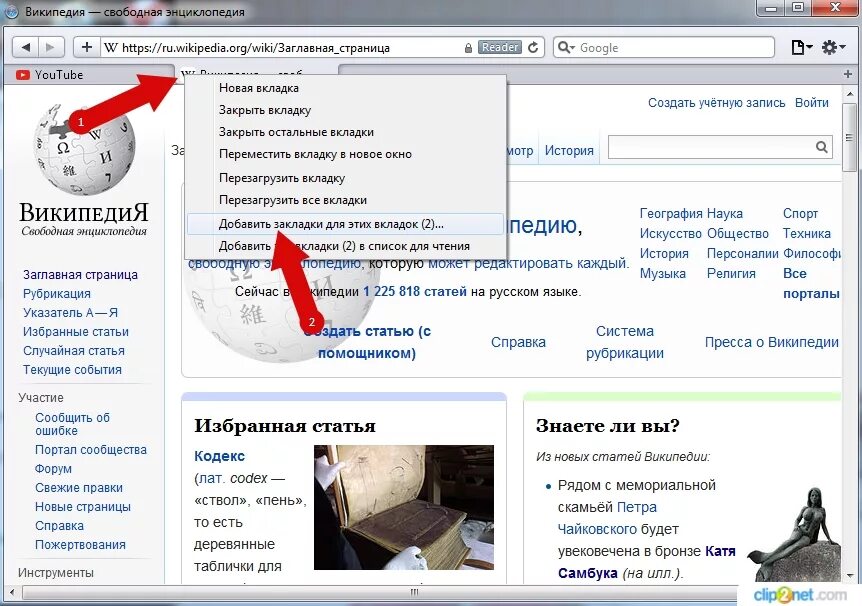
Task: Select 'Закрыть остальные вкладки' entry
Action: tap(345, 132)
